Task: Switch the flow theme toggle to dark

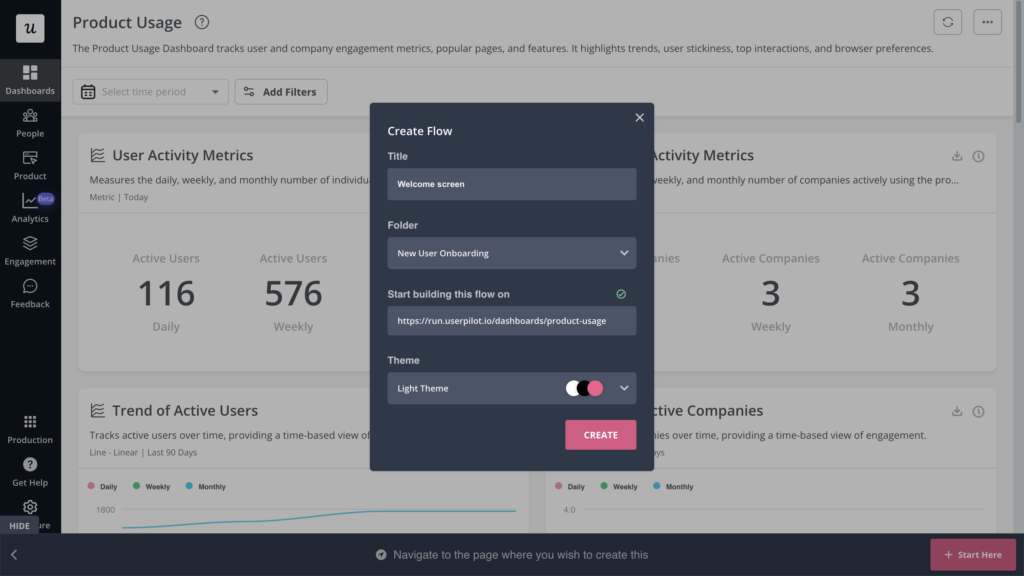Action: (583, 388)
